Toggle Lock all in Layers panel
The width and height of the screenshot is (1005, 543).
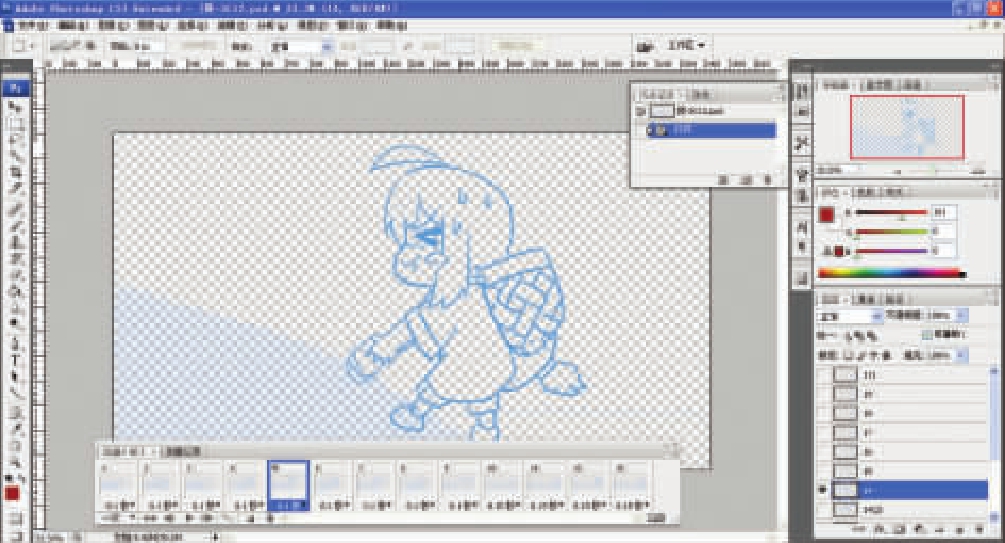[x=887, y=355]
